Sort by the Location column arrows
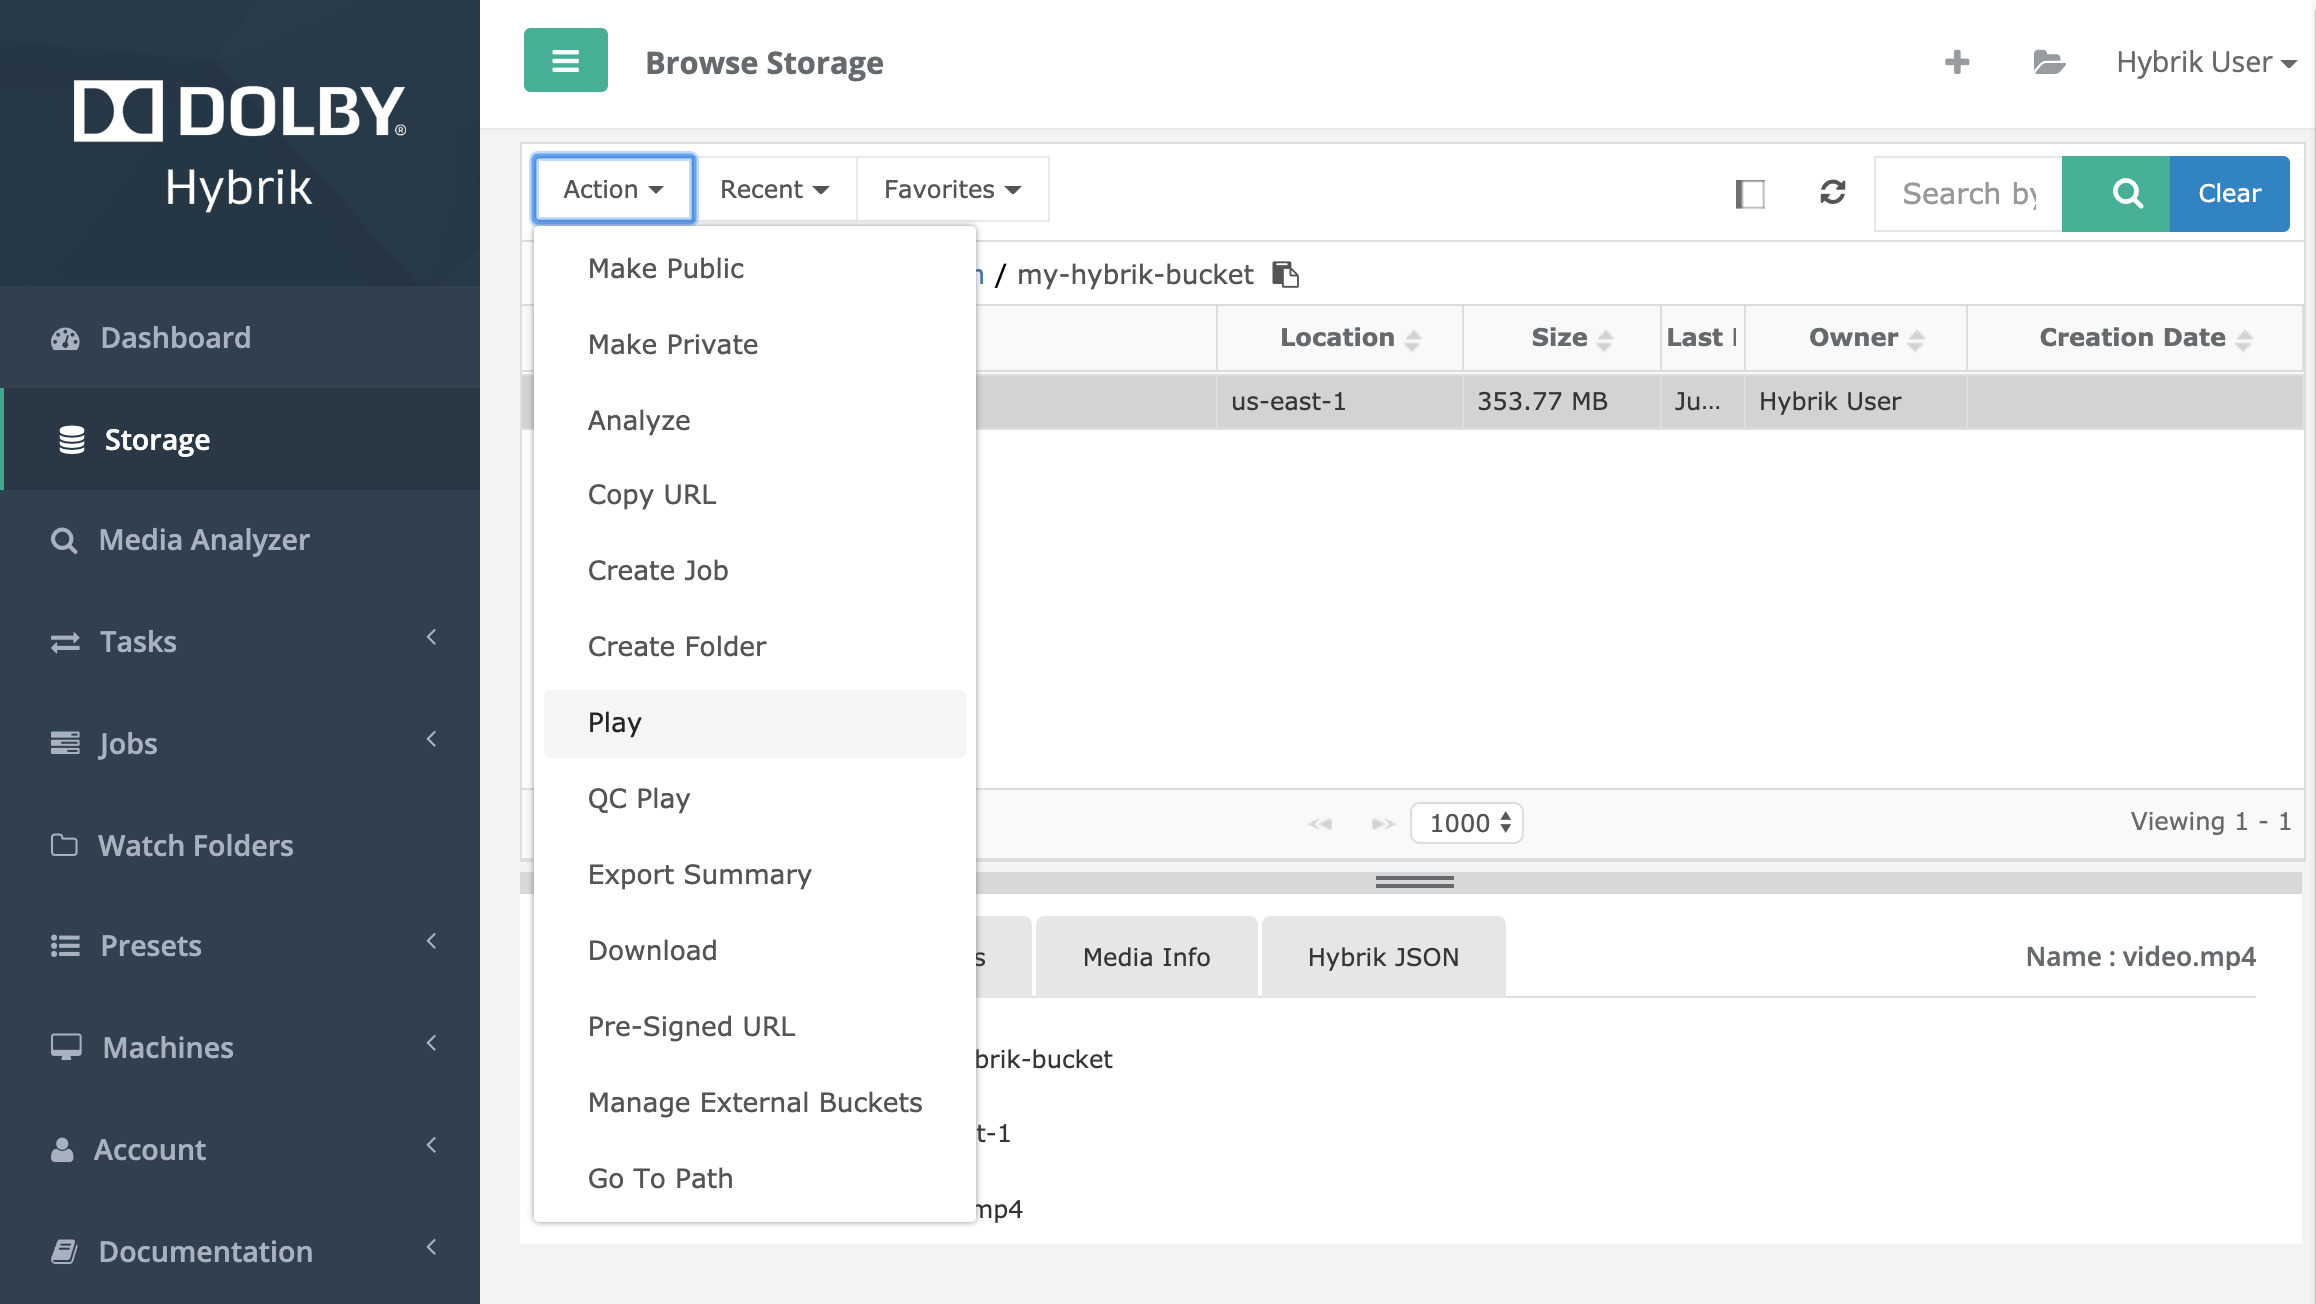The width and height of the screenshot is (2316, 1304). click(x=1413, y=340)
